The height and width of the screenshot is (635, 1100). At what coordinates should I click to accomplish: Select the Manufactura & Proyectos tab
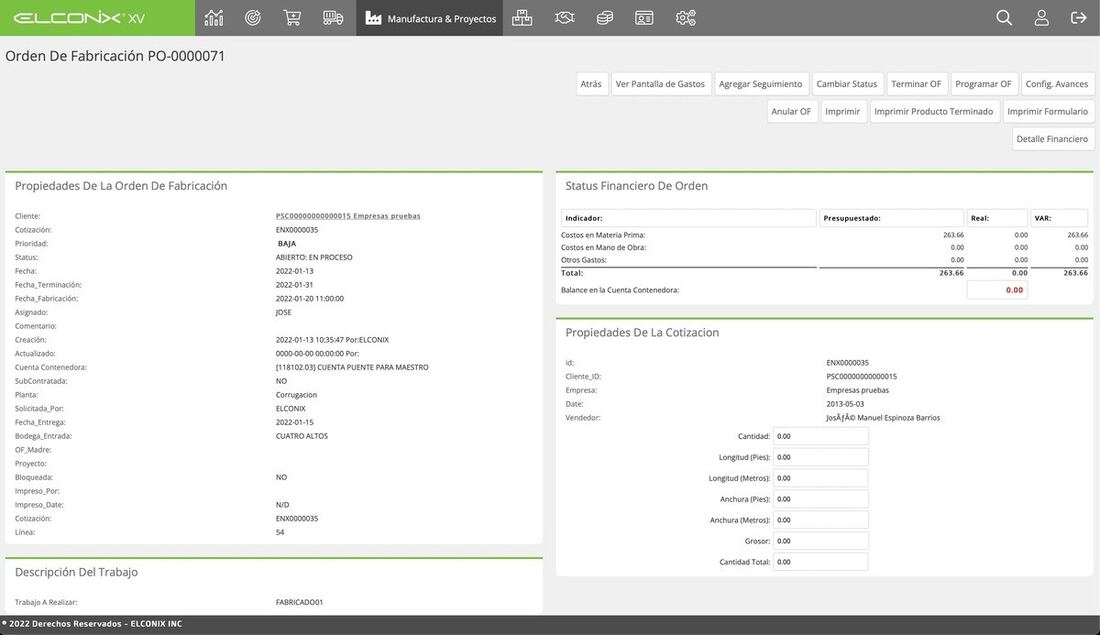pos(429,18)
